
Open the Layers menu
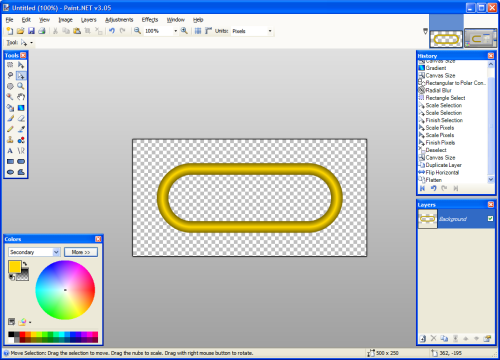pos(89,20)
